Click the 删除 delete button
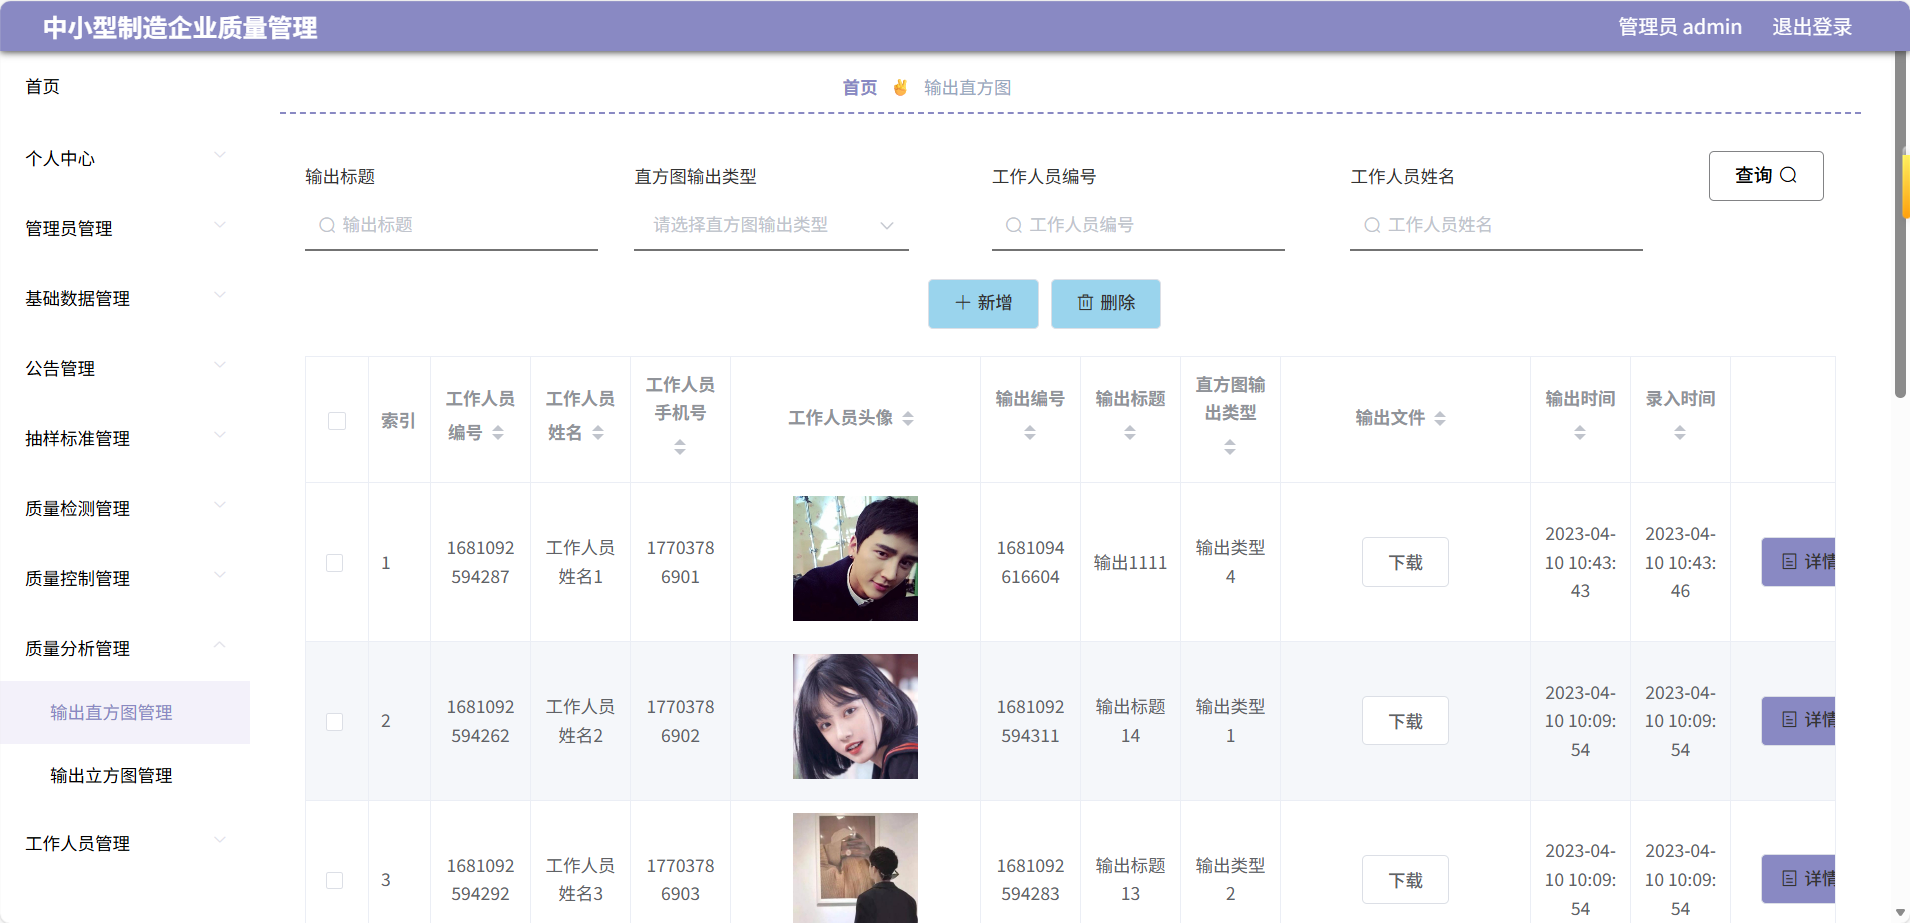This screenshot has height=923, width=1910. point(1106,303)
